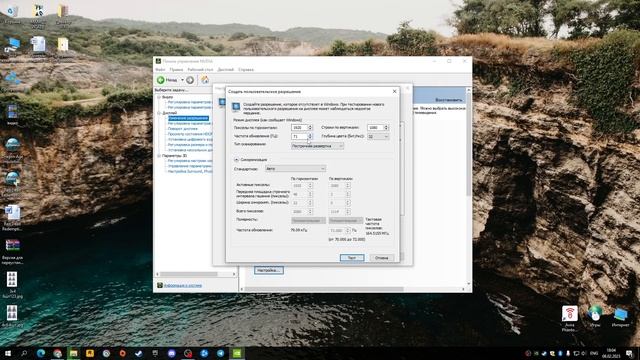Click the Отмена button
The height and width of the screenshot is (360, 640).
tap(382, 258)
